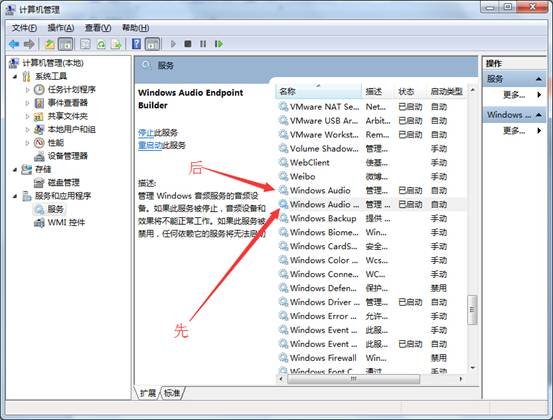
Task: Toggle the Show/Hide action pane icon
Action: (x=152, y=44)
